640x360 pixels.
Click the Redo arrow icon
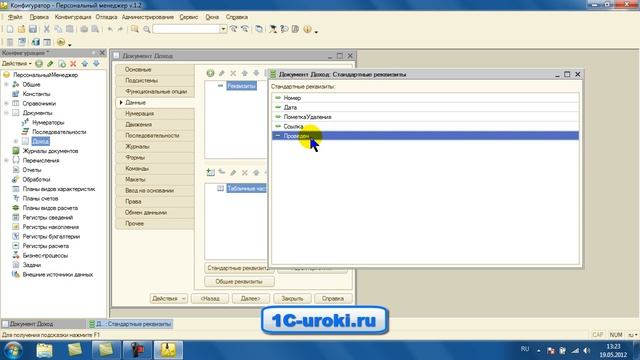pyautogui.click(x=120, y=29)
